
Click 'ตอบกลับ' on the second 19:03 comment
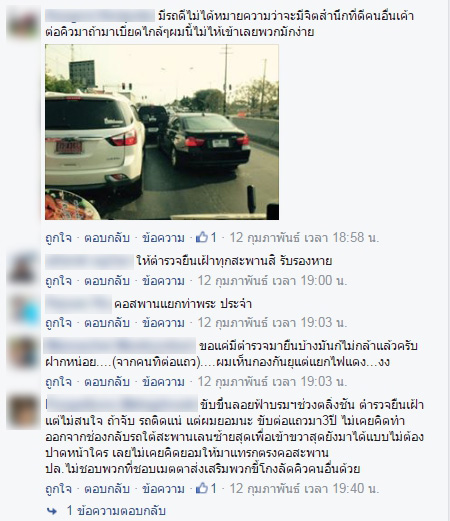[107, 382]
